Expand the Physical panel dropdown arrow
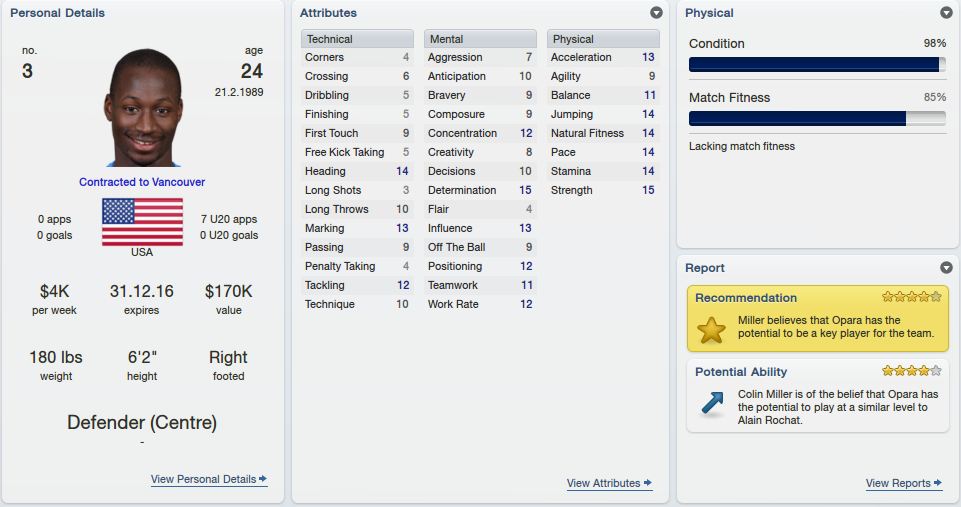The image size is (961, 507). 946,13
